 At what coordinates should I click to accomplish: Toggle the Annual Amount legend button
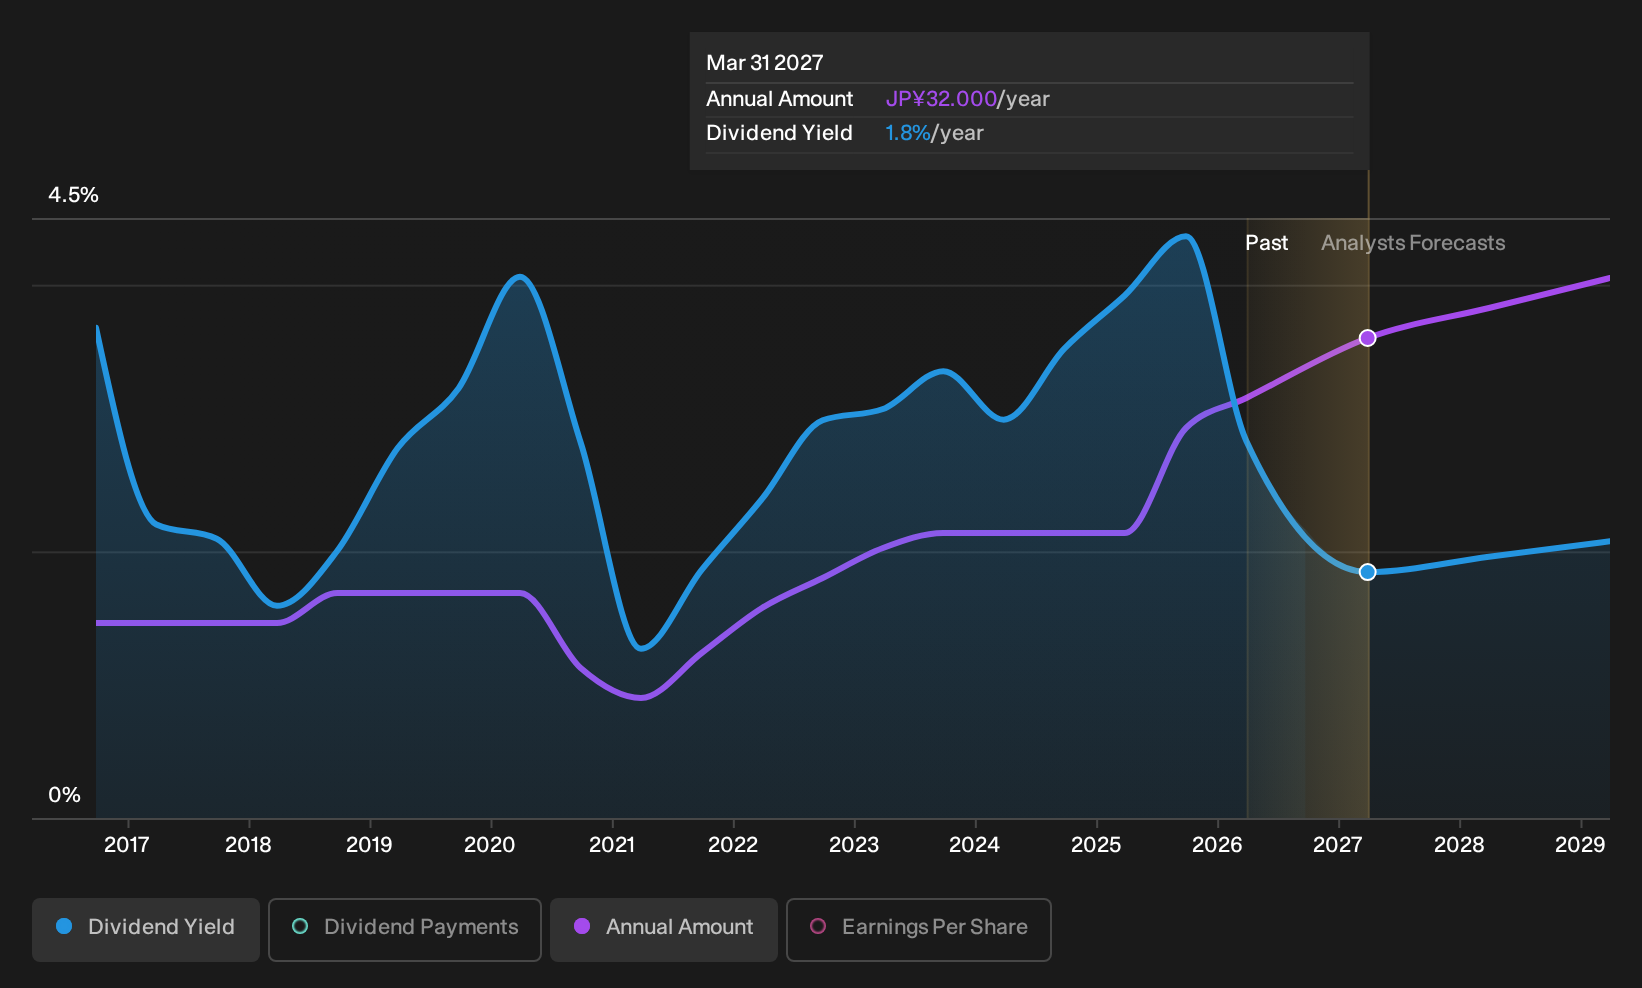click(x=664, y=929)
